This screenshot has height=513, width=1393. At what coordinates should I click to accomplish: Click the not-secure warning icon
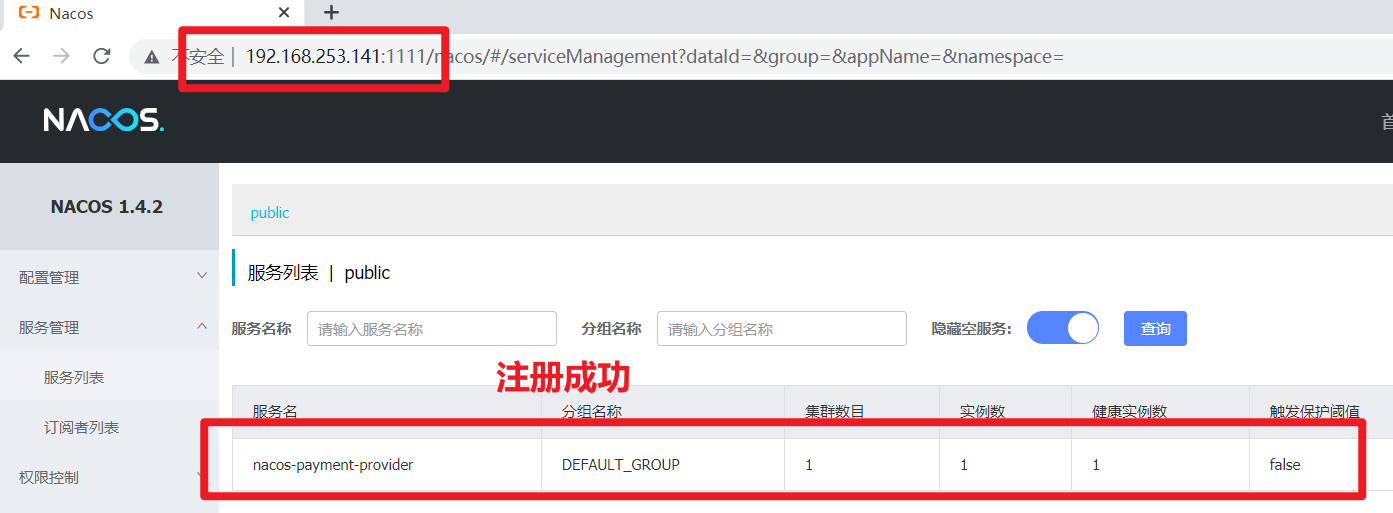point(152,57)
